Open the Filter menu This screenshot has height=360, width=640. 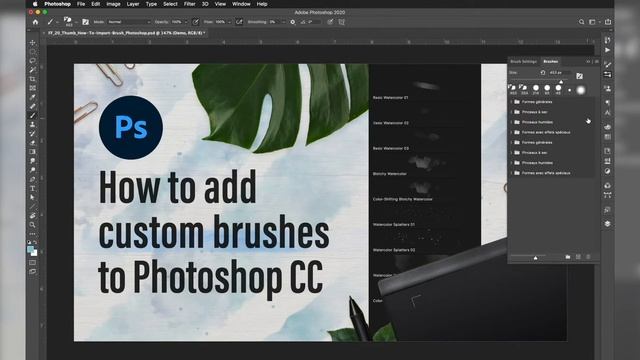[189, 4]
